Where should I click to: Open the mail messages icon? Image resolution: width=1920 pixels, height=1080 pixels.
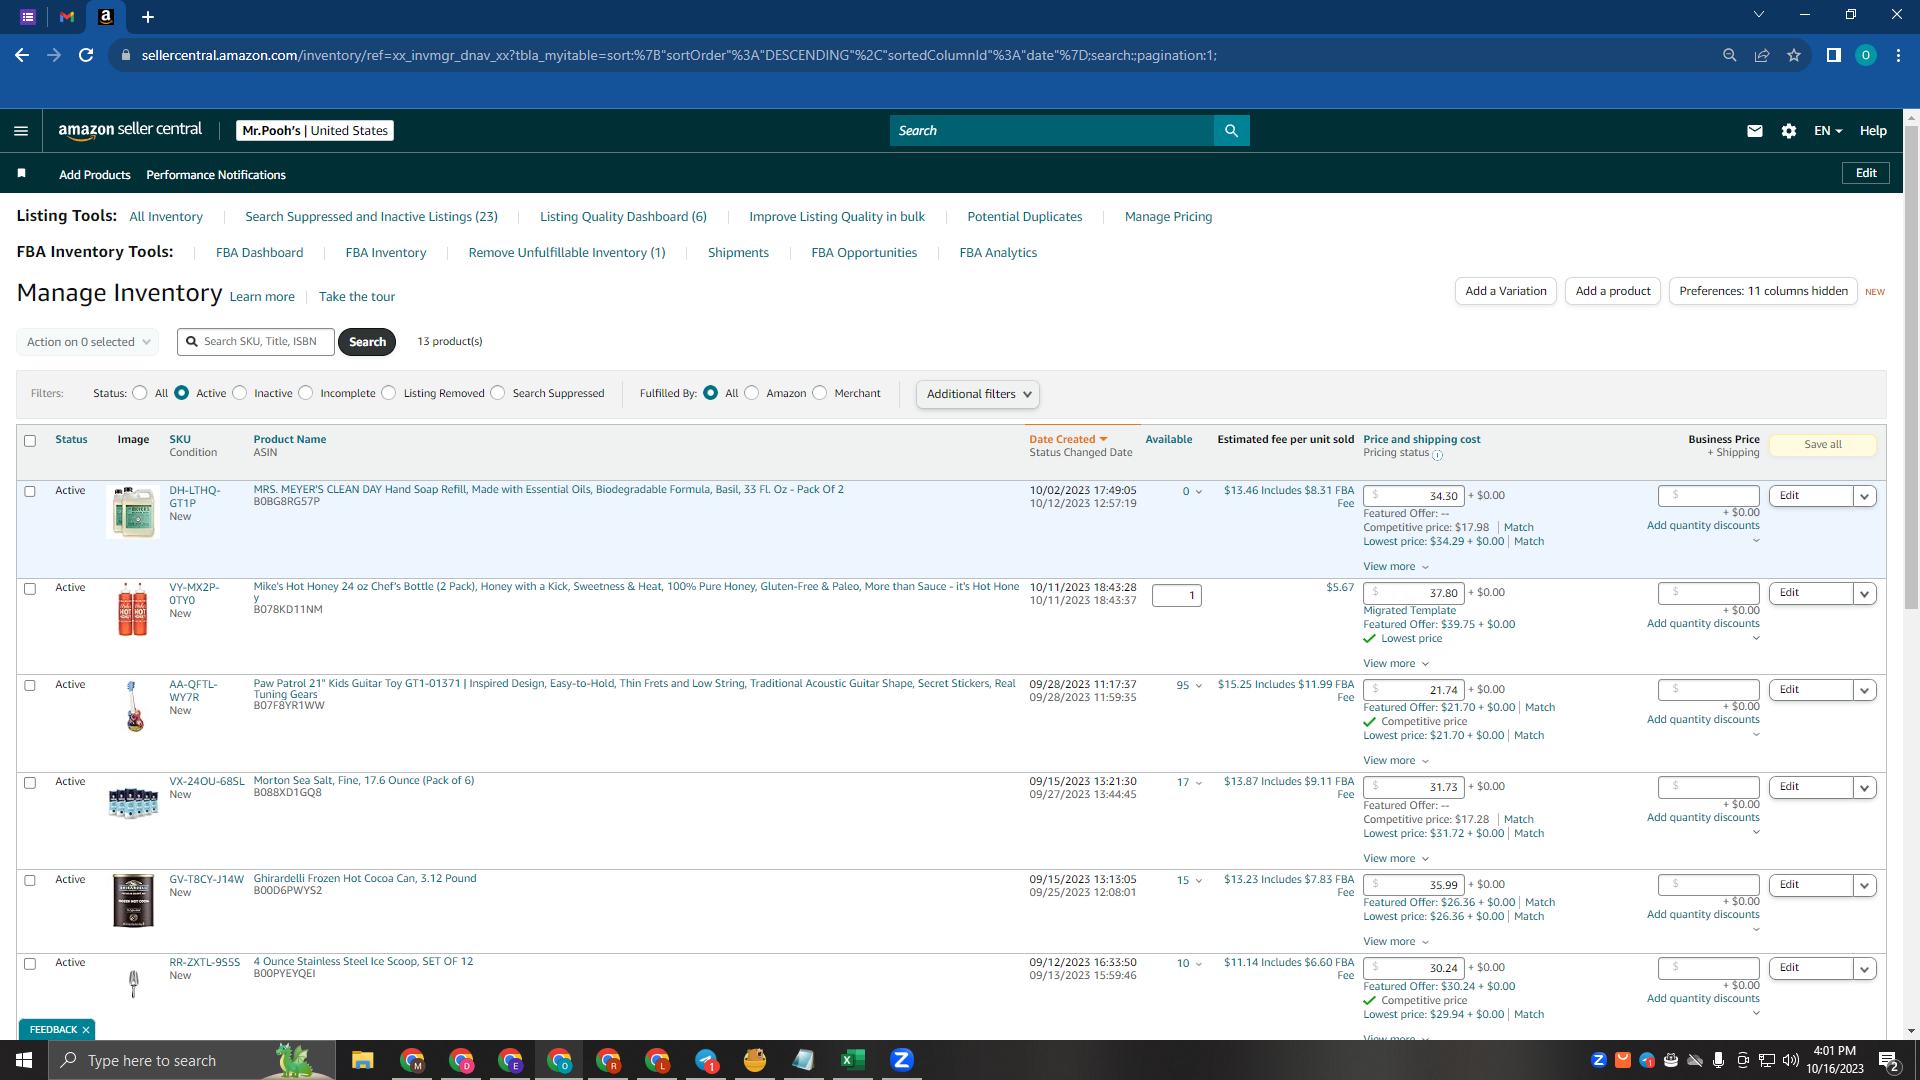[x=1755, y=131]
